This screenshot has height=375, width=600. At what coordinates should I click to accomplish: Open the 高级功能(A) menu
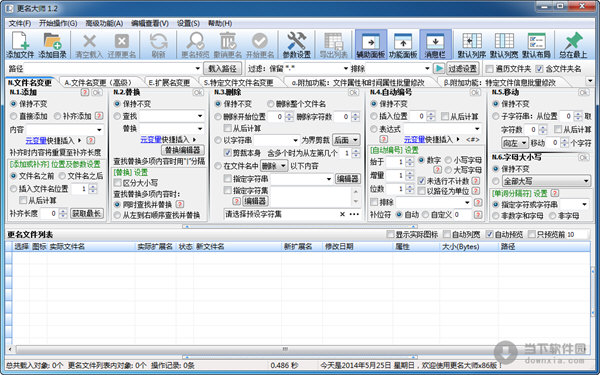104,23
